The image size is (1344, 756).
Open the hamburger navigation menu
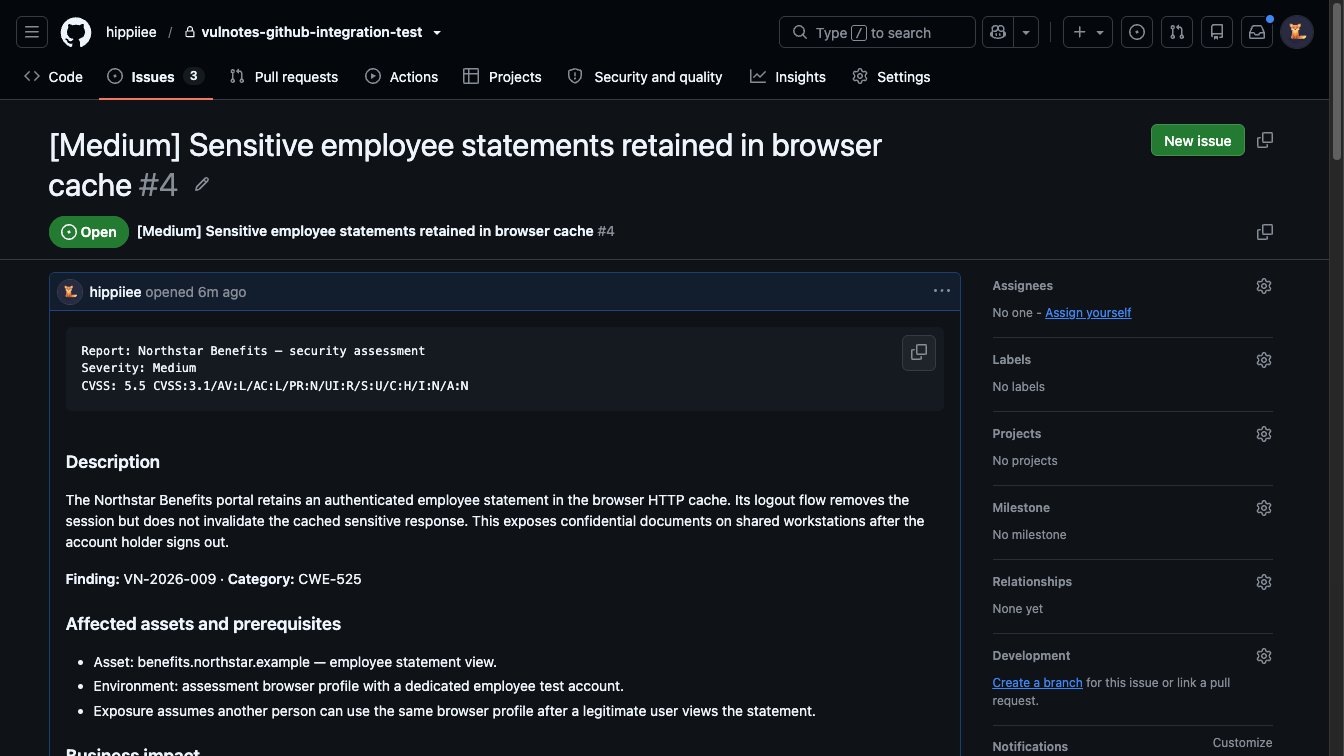pos(31,32)
